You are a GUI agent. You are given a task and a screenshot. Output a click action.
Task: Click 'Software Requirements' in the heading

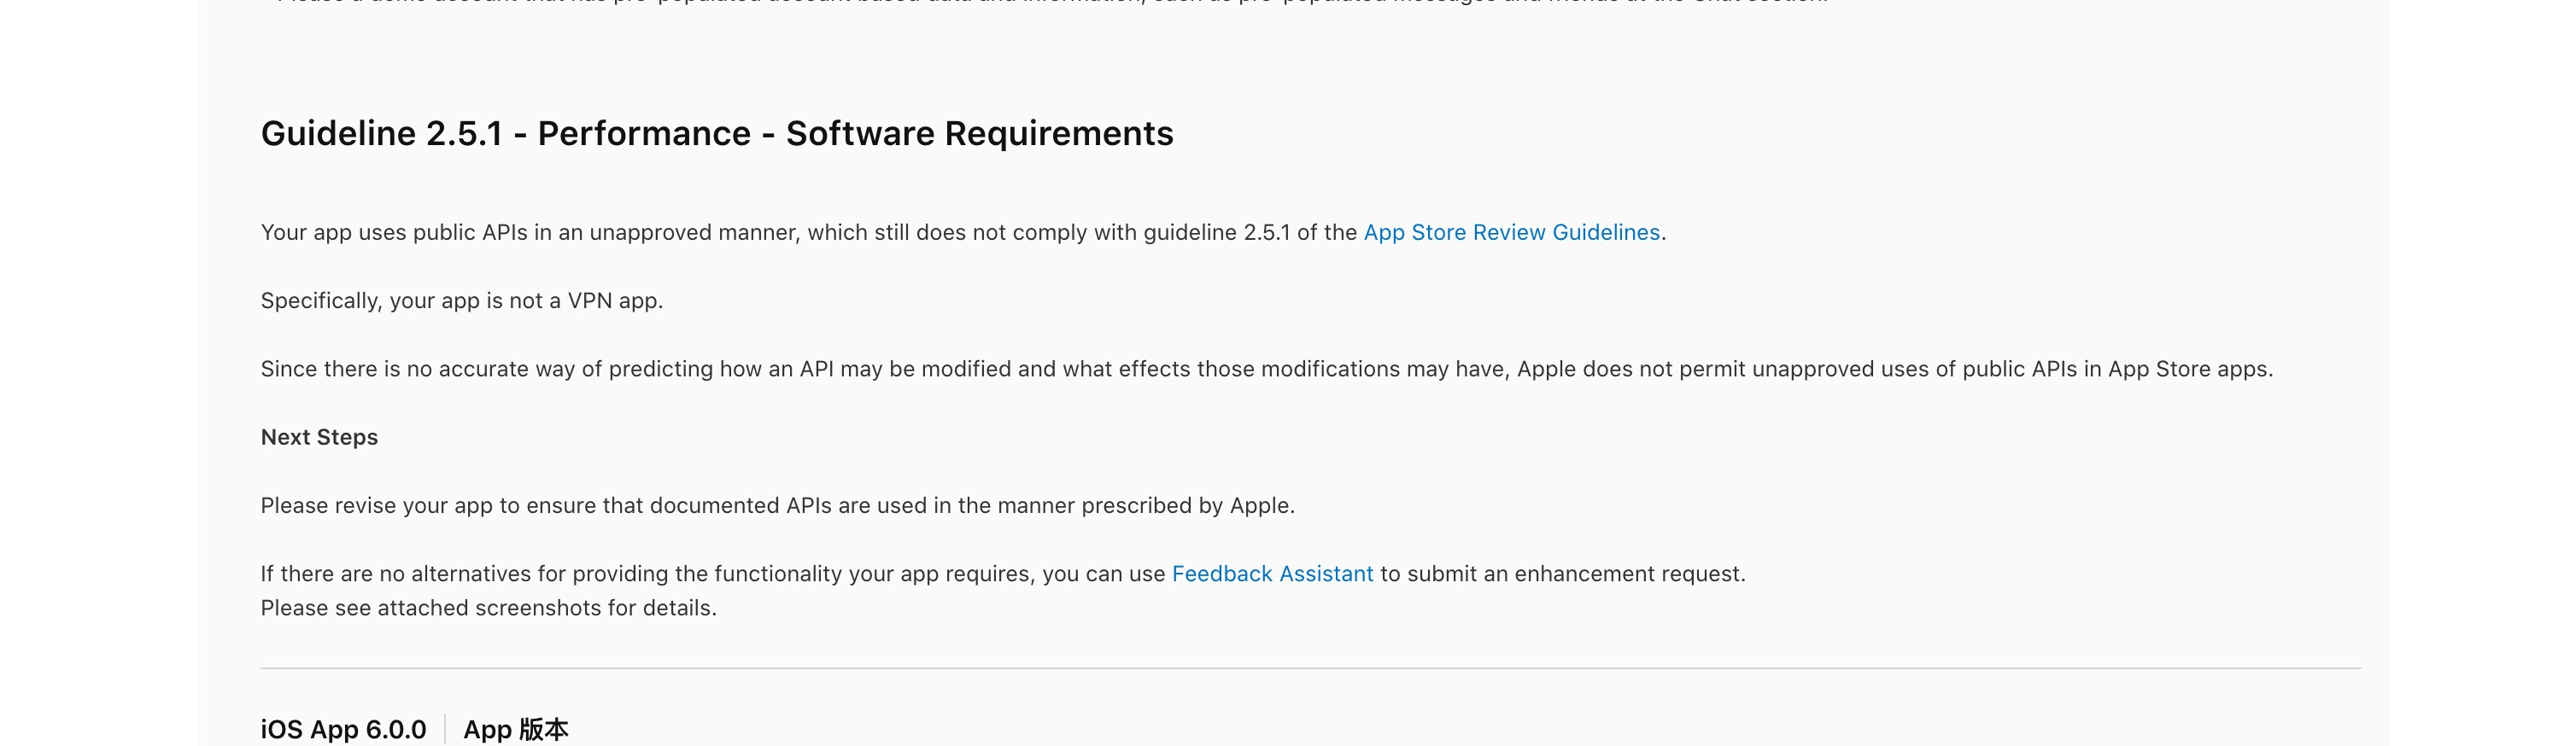(979, 133)
